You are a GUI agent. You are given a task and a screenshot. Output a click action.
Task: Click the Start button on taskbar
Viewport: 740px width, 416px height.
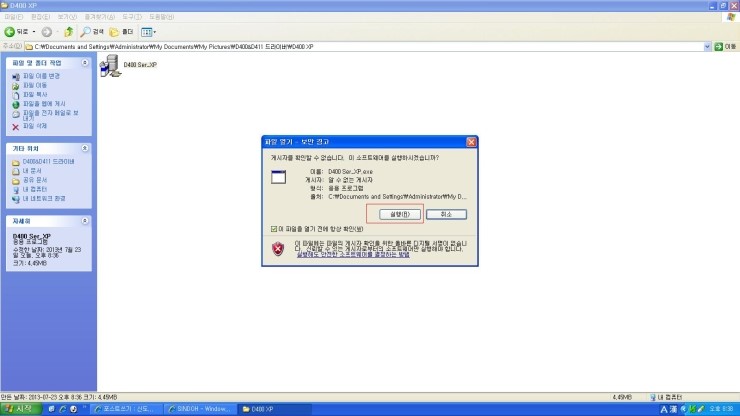pos(21,409)
